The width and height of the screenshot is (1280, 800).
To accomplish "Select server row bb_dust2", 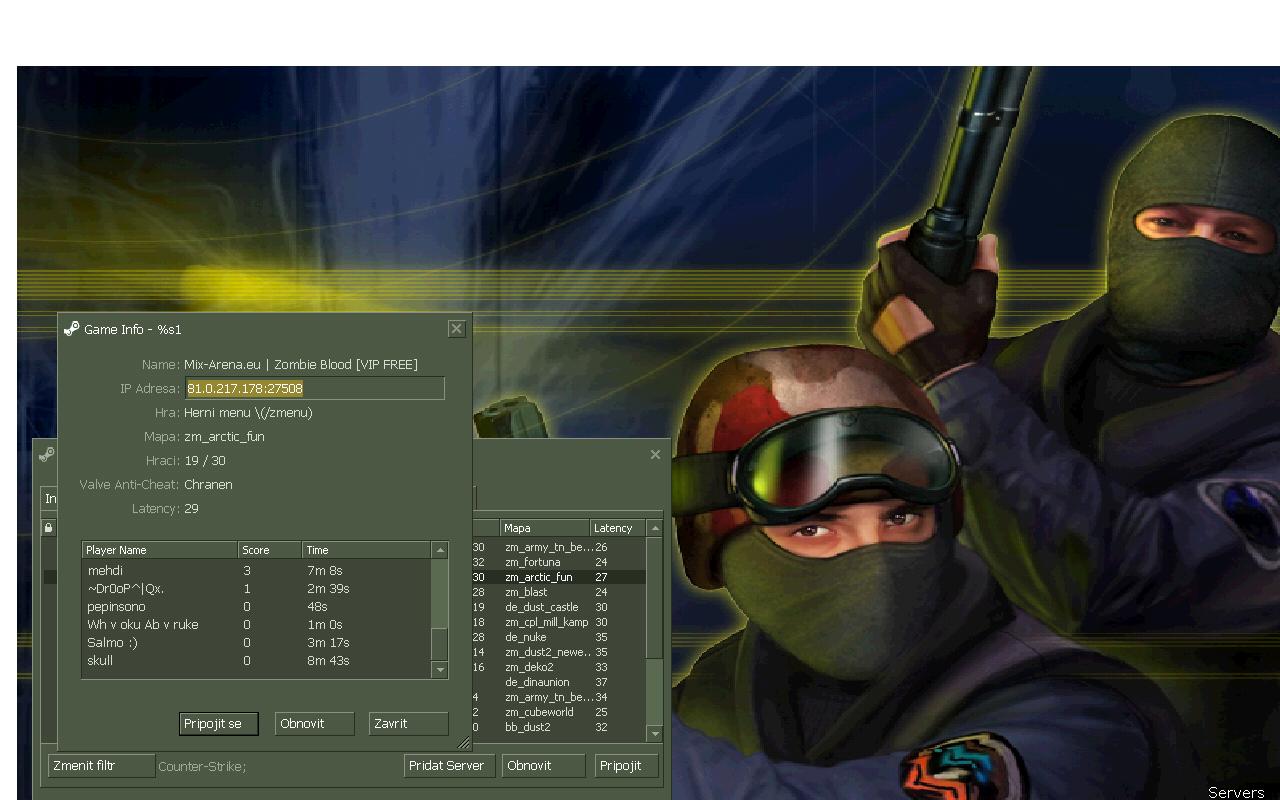I will click(x=558, y=727).
